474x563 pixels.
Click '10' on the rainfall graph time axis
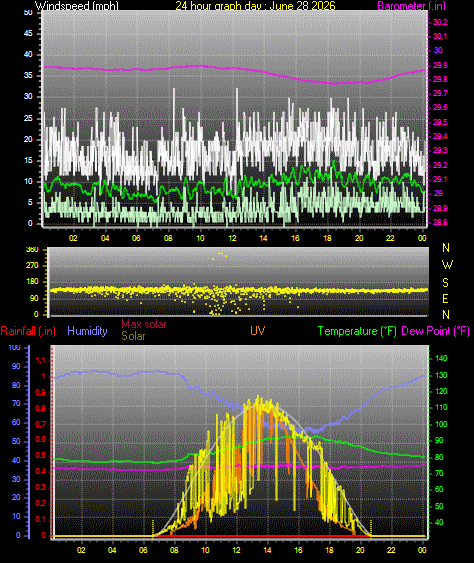[205, 550]
